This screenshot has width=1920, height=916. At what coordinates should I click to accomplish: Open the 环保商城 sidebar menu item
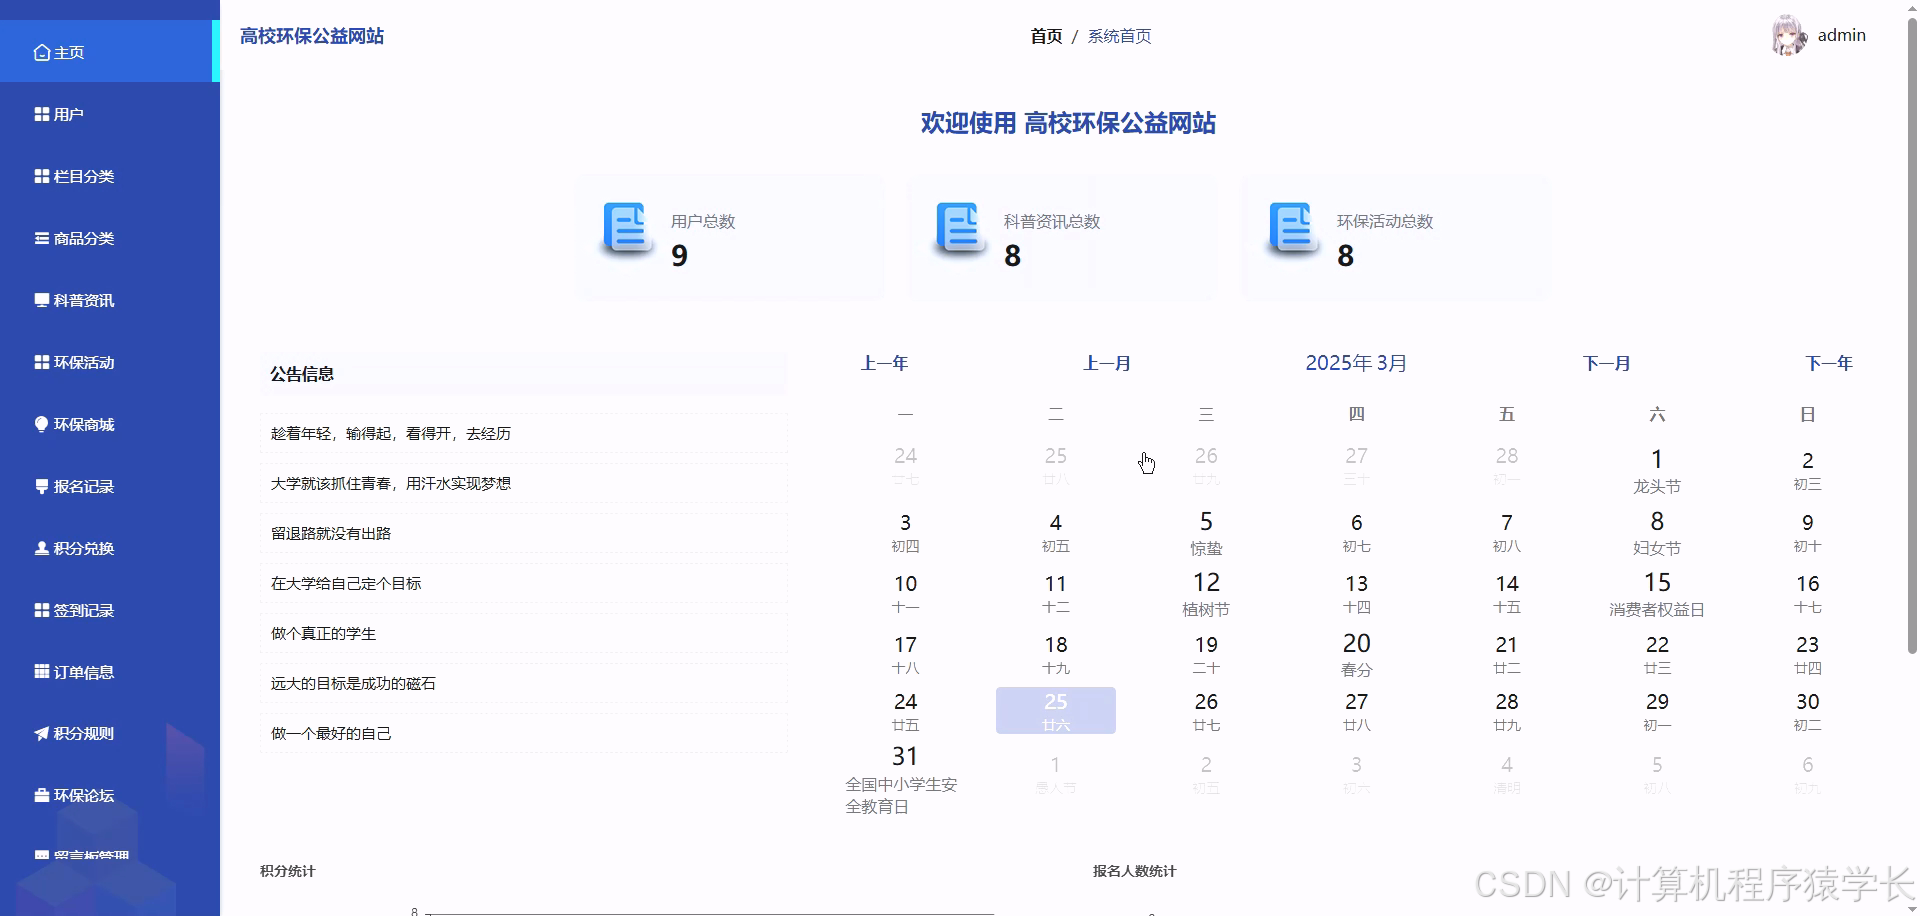(x=110, y=424)
